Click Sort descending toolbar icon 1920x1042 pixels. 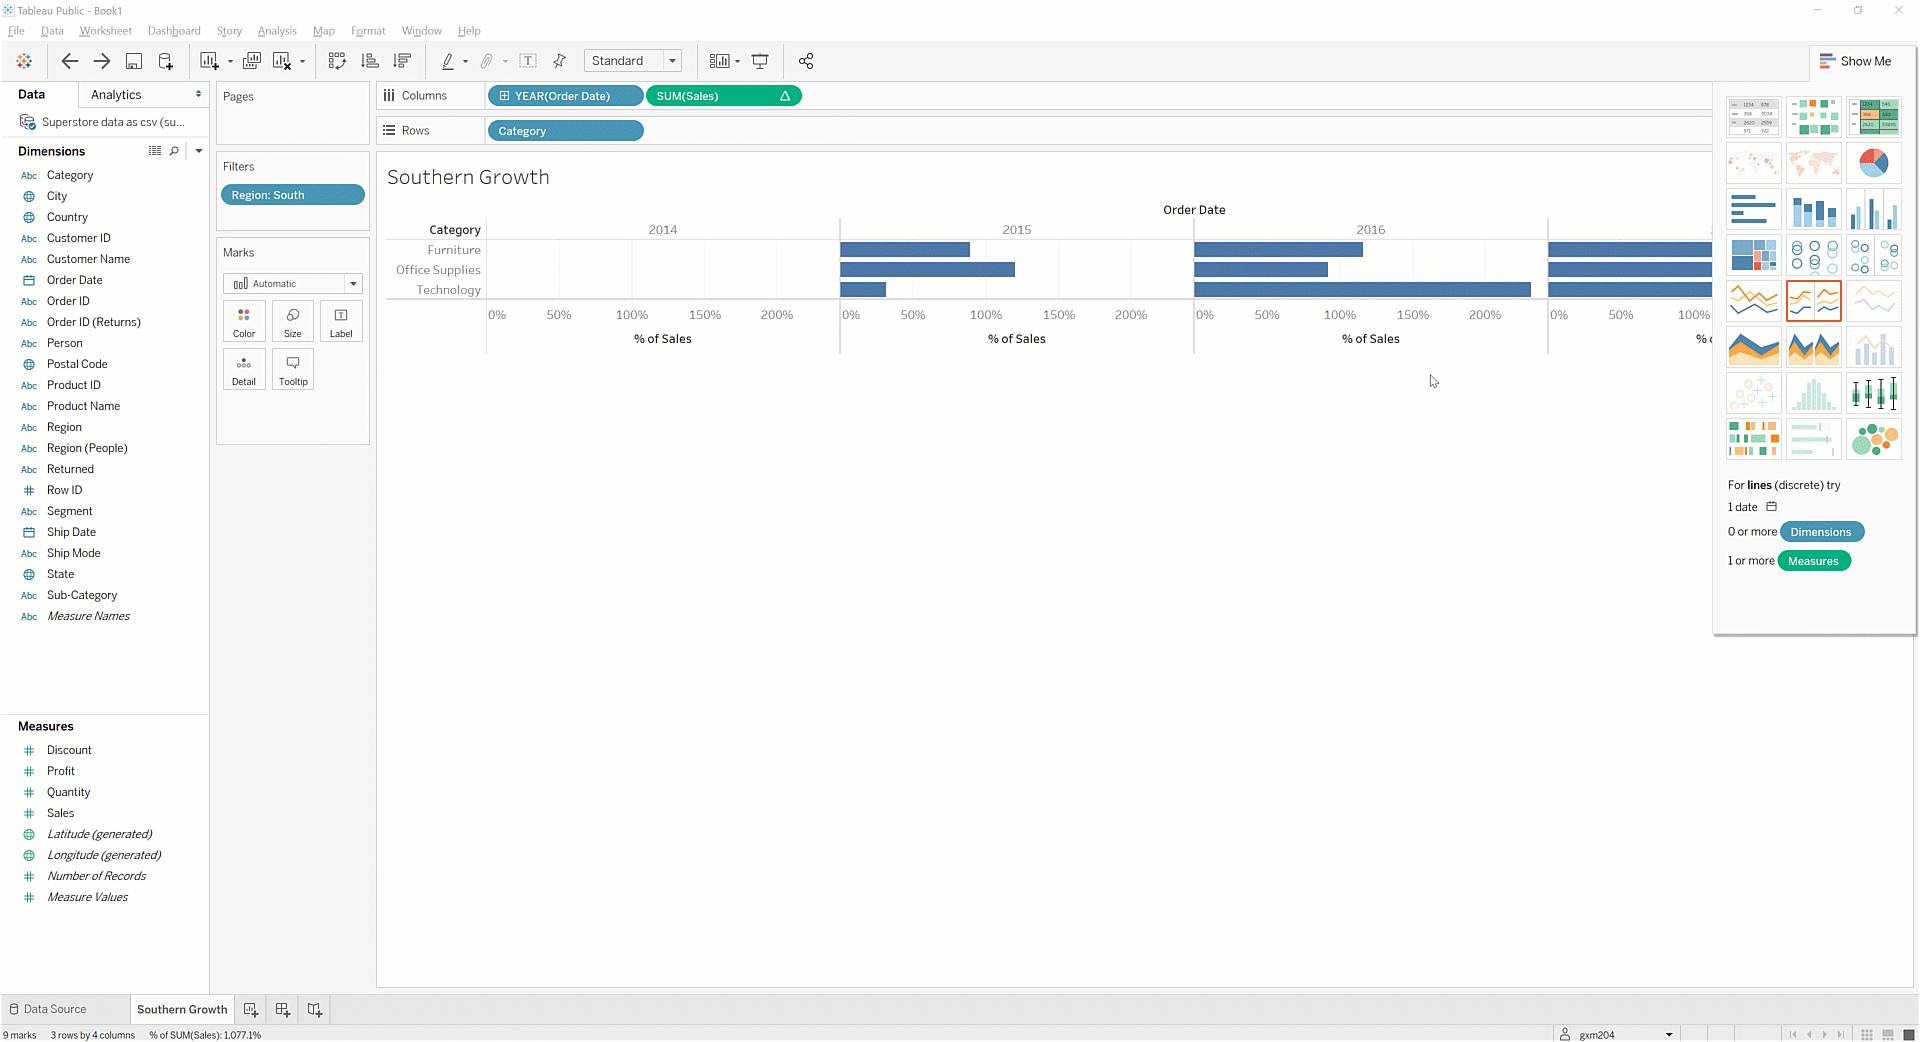coord(402,61)
